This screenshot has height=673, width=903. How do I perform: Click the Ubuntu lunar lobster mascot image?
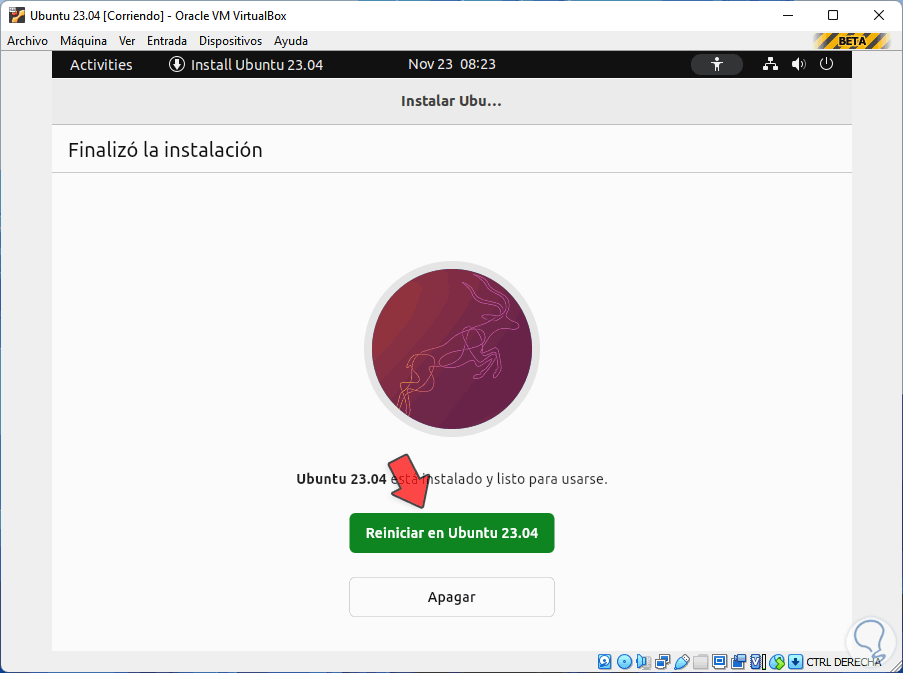coord(452,348)
